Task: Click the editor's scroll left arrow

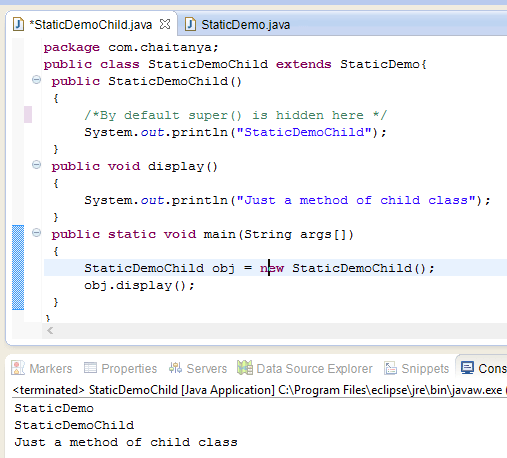Action: tap(50, 331)
